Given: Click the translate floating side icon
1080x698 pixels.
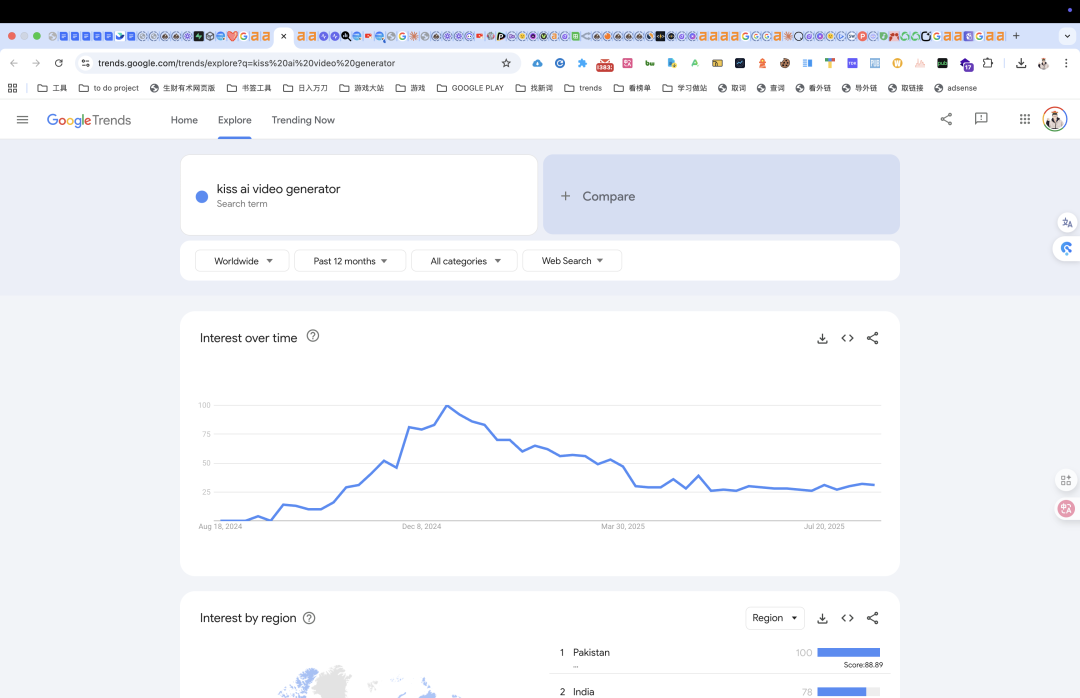Looking at the screenshot, I should point(1067,223).
